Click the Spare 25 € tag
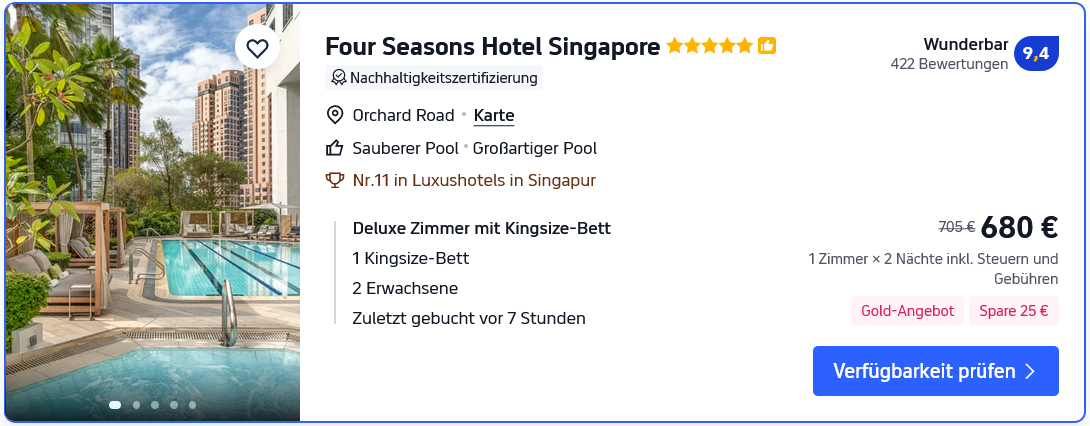 [1014, 311]
